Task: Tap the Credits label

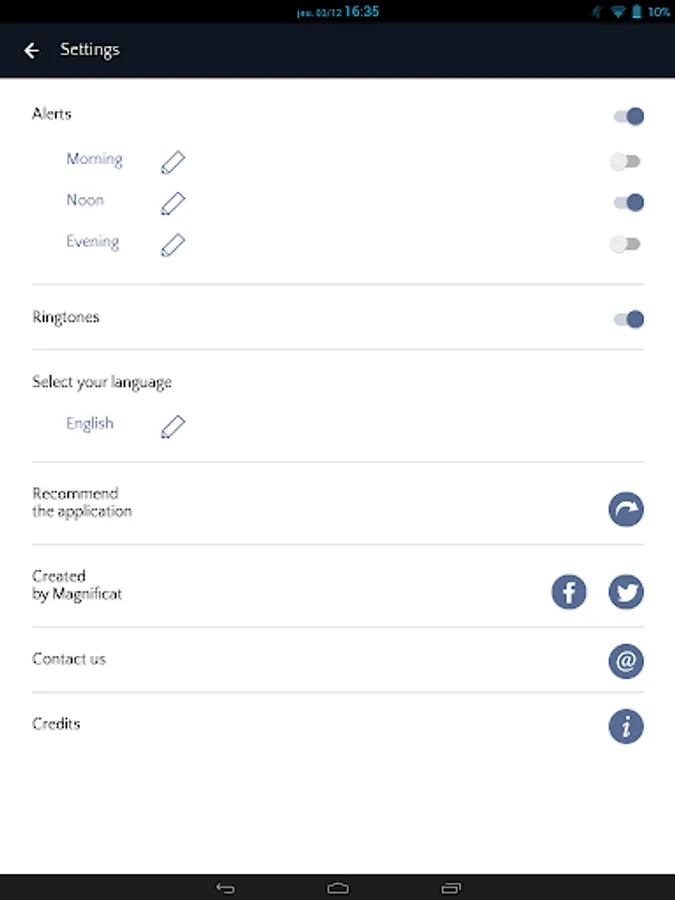Action: pos(56,724)
